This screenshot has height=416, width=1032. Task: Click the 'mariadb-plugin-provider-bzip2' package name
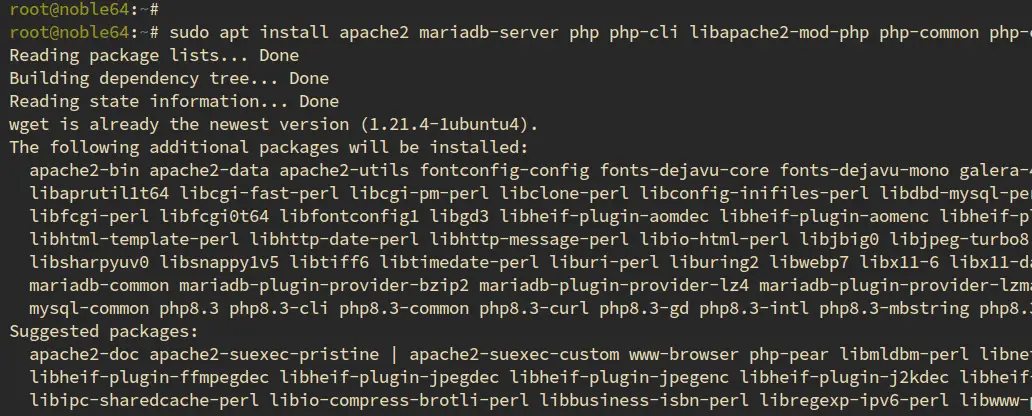324,286
